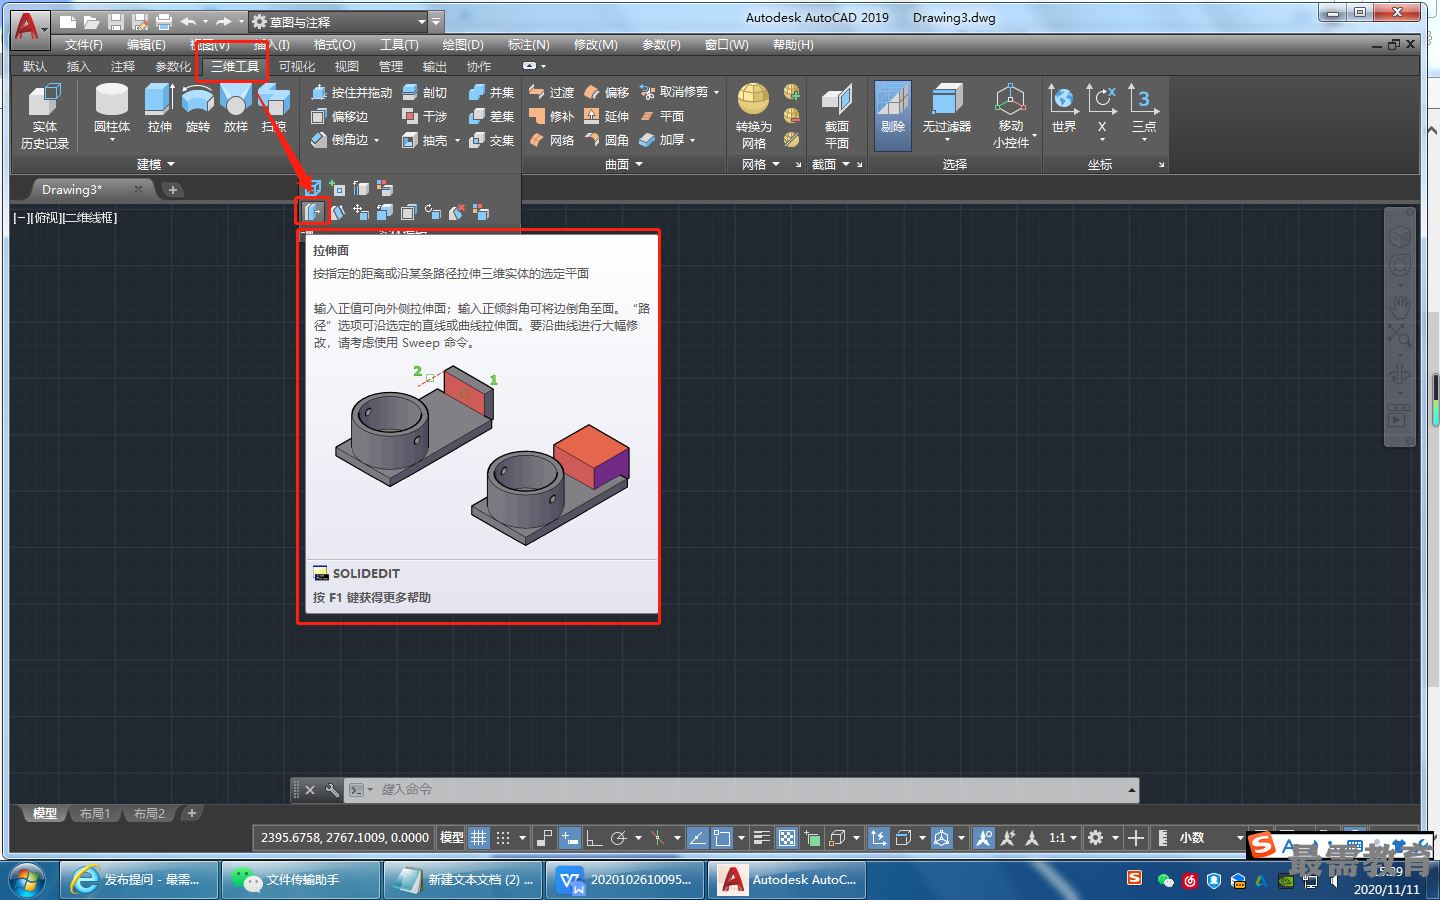Toggle dynamic input in status bar
Screen dimensions: 1440x900
(569, 838)
